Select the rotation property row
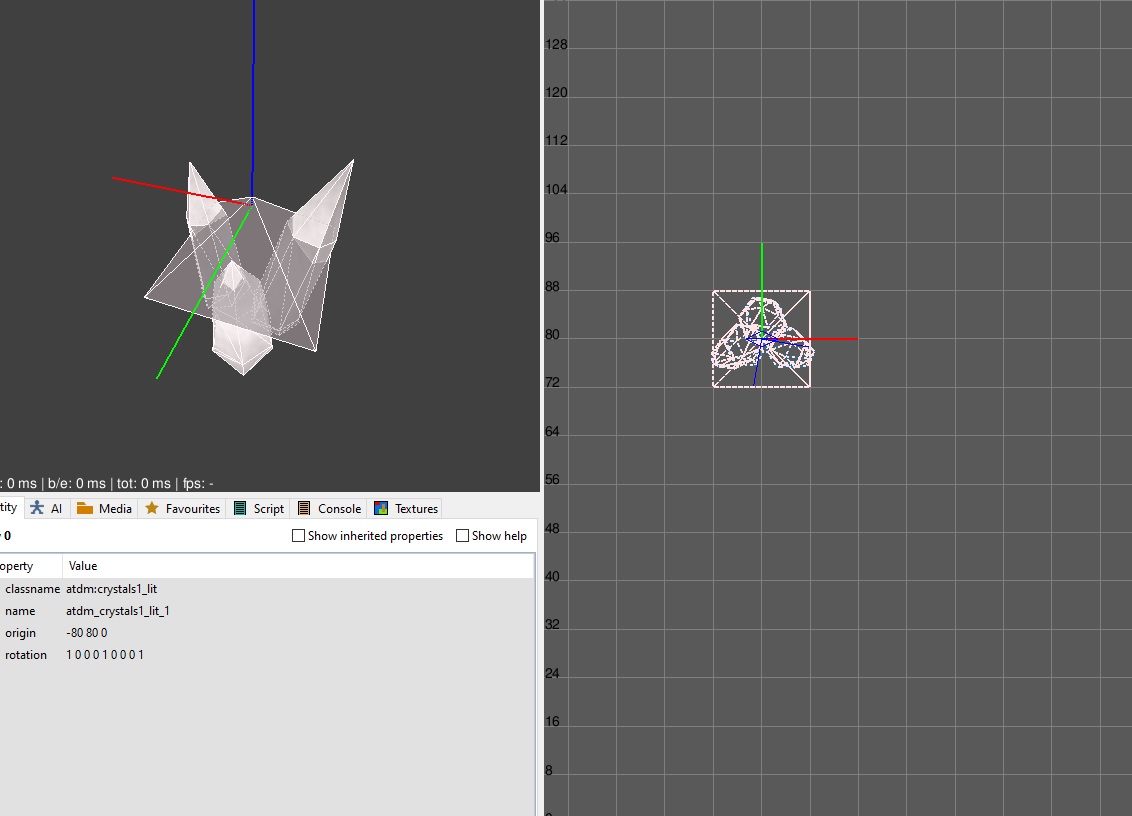 (x=26, y=655)
